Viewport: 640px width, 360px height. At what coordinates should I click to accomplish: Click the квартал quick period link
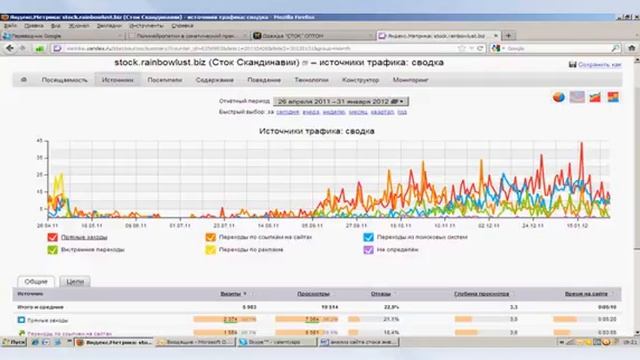tap(382, 112)
